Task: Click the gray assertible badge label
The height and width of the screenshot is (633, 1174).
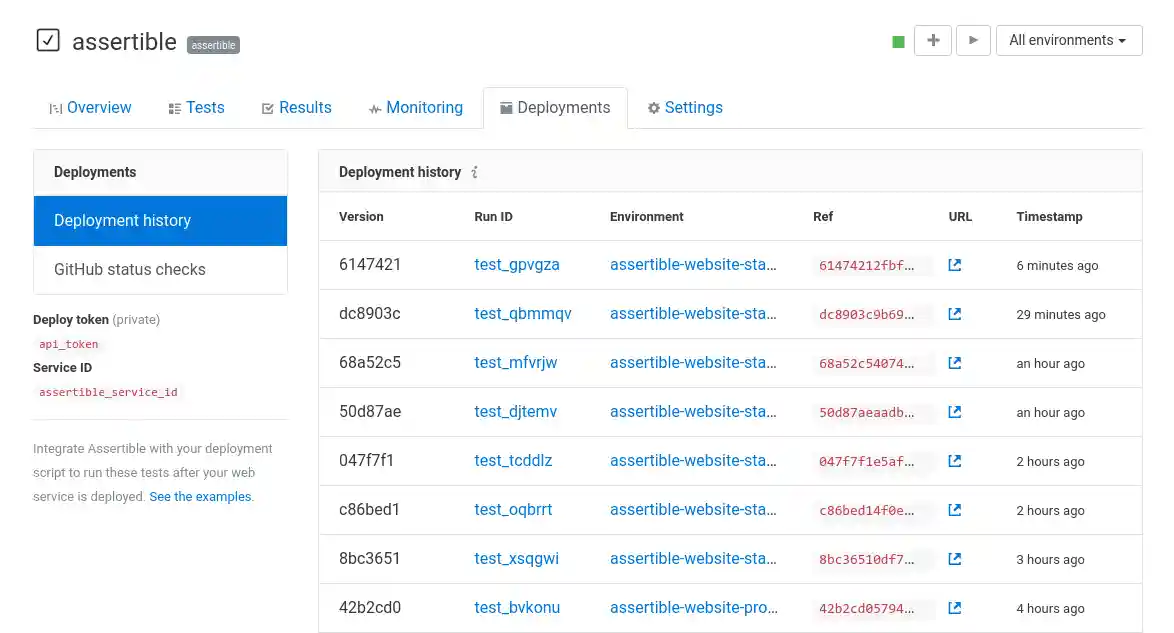Action: (213, 45)
